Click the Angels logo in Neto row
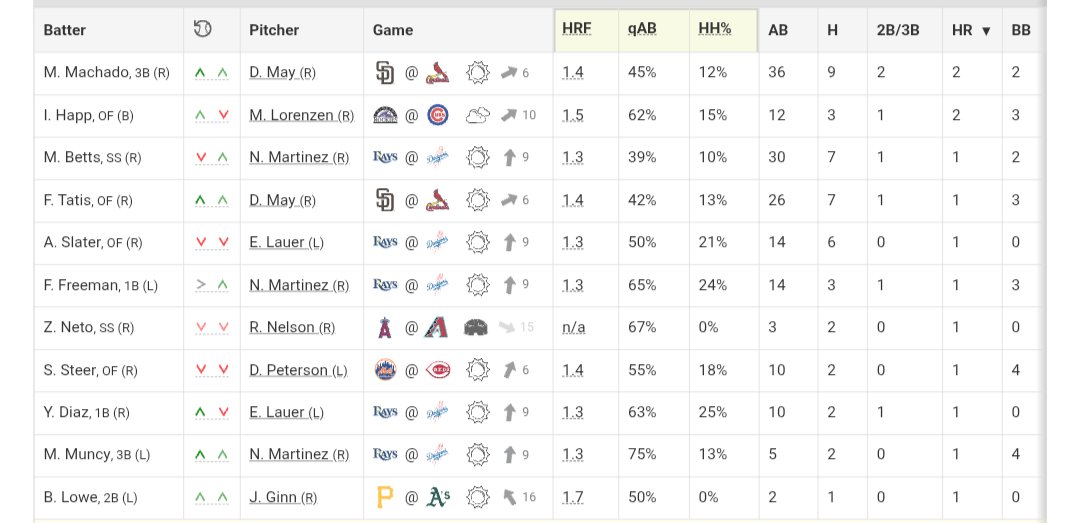Viewport: 1080px width, 523px height. [385, 327]
